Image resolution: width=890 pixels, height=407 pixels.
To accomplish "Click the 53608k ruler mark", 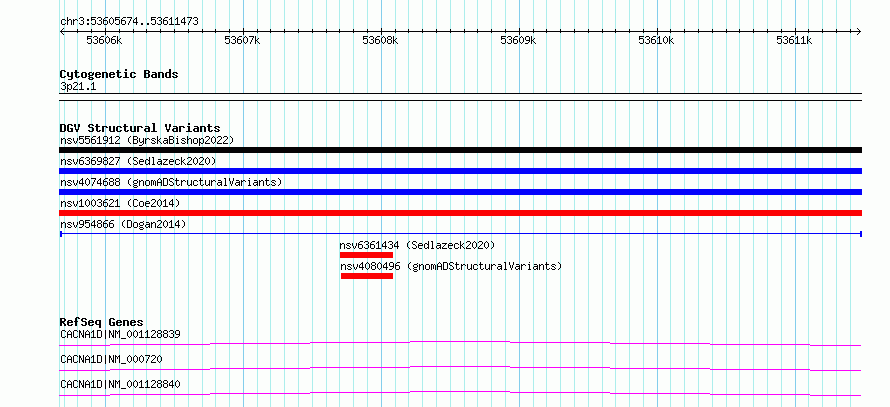I will coord(380,40).
